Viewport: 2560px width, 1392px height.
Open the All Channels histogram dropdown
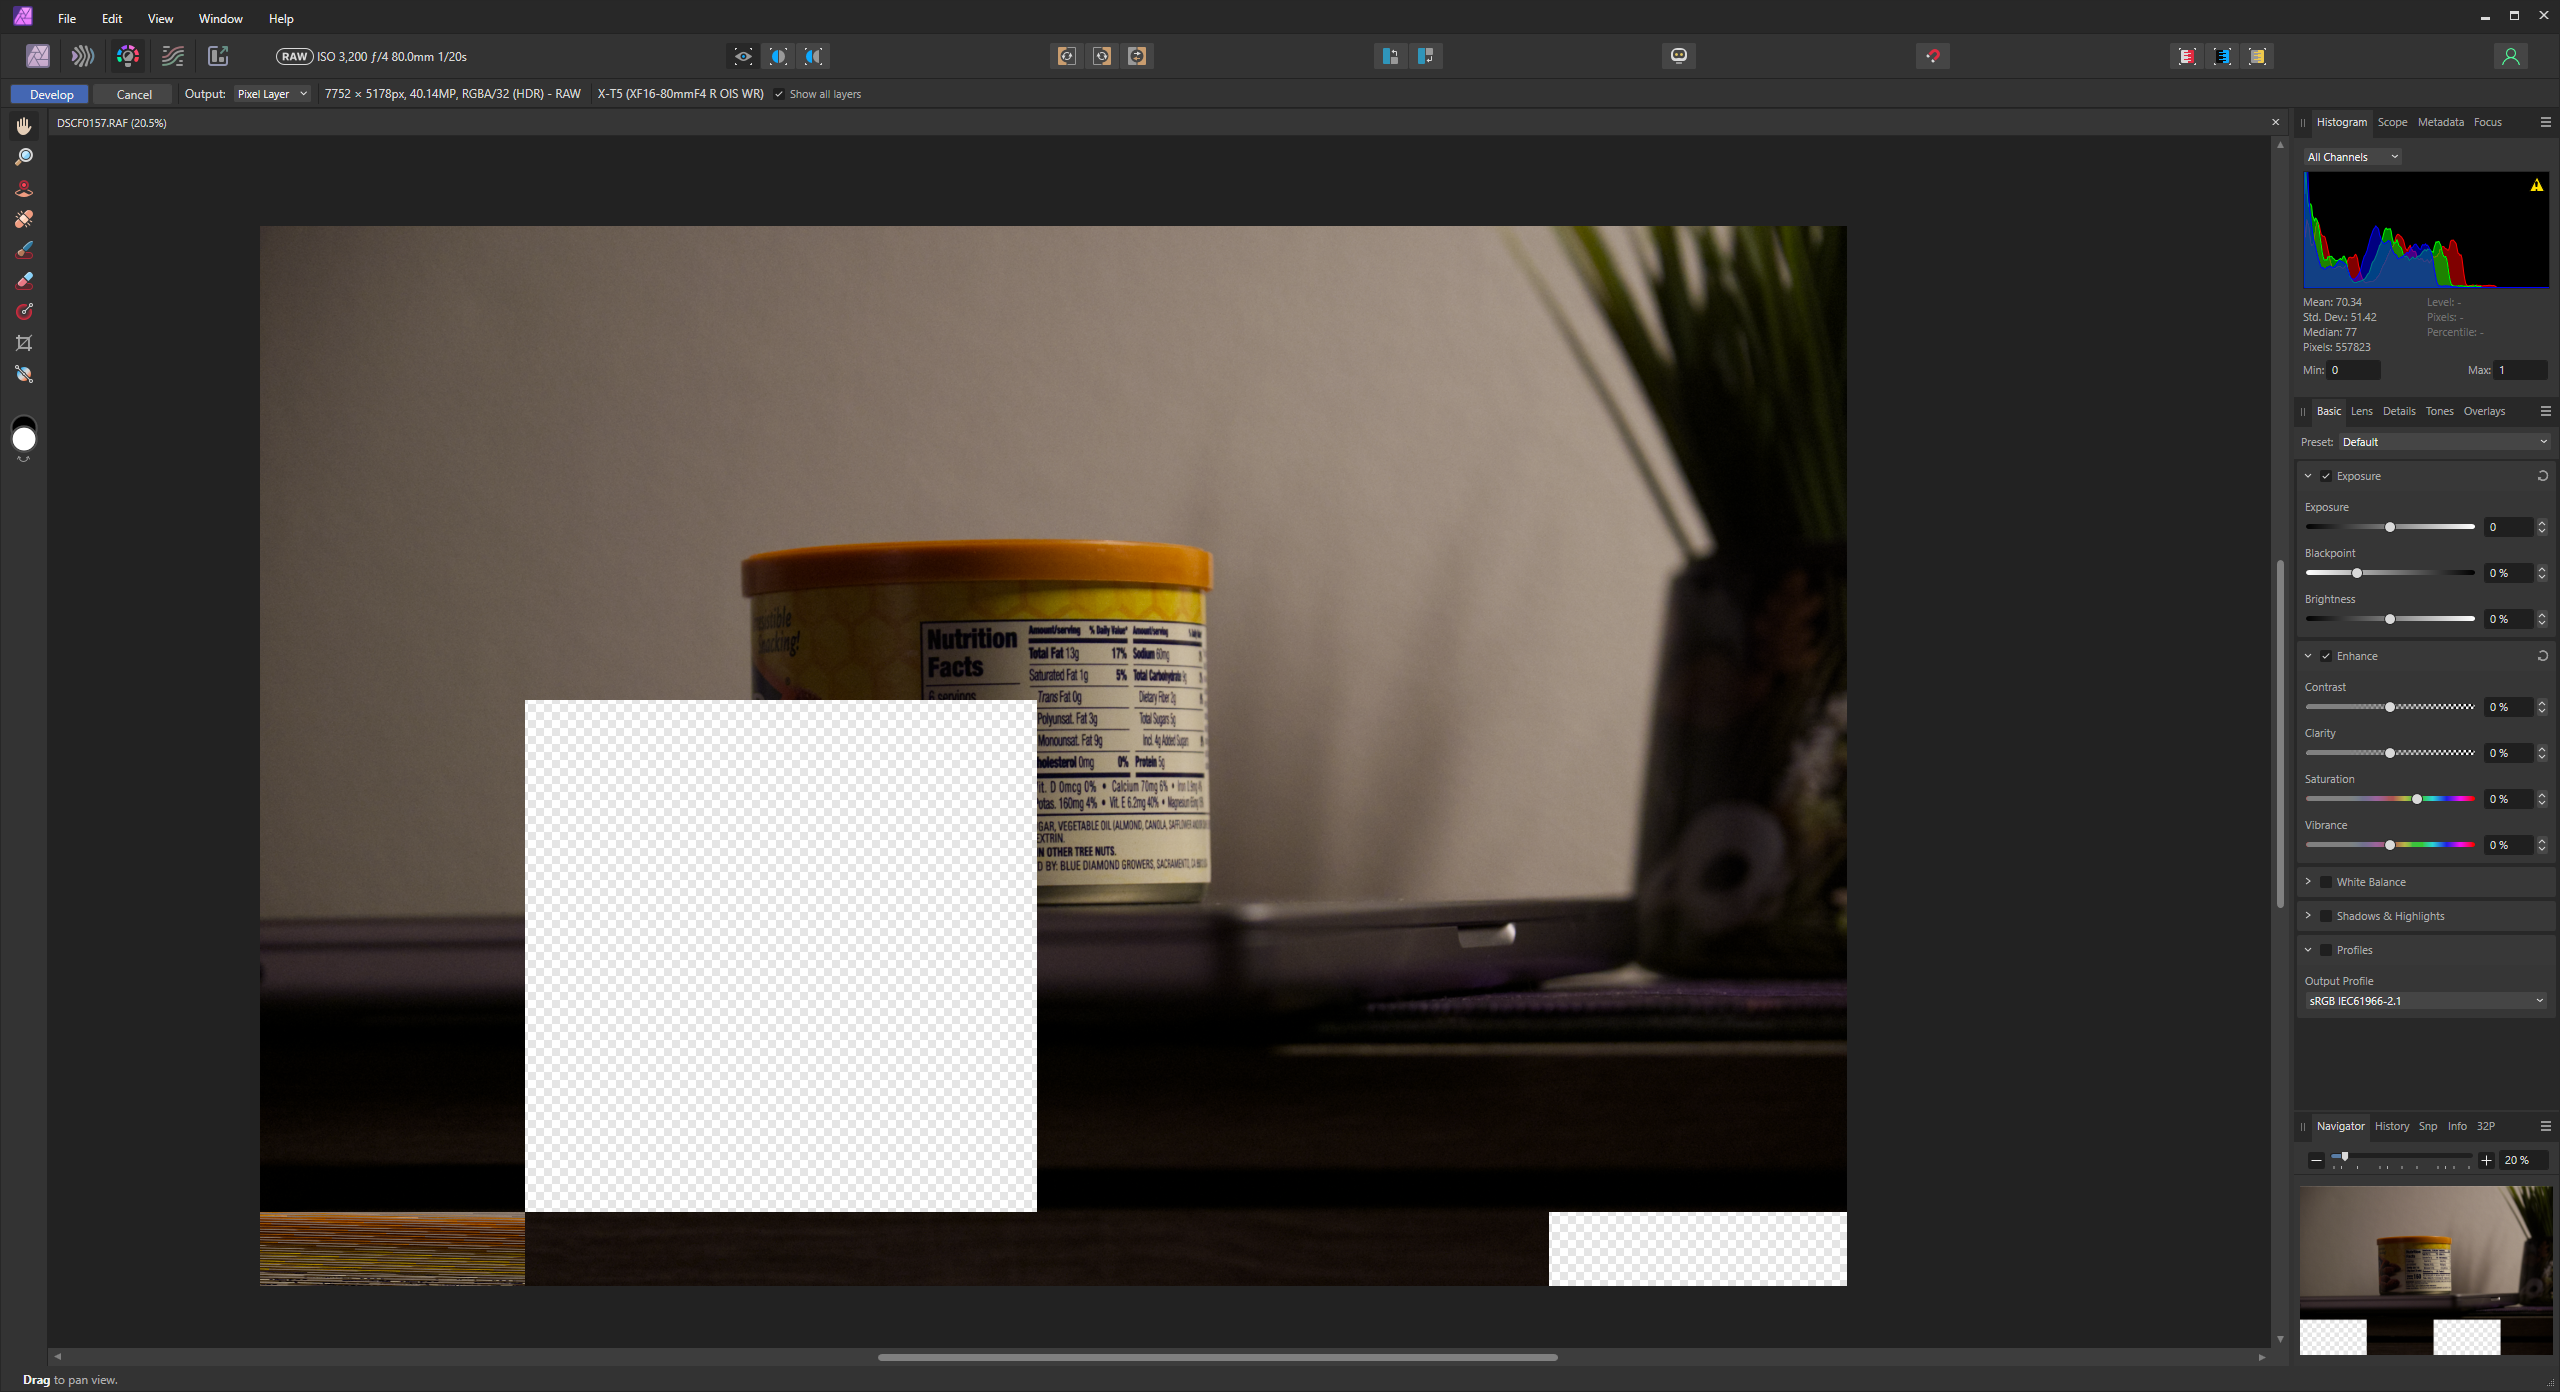[x=2352, y=157]
